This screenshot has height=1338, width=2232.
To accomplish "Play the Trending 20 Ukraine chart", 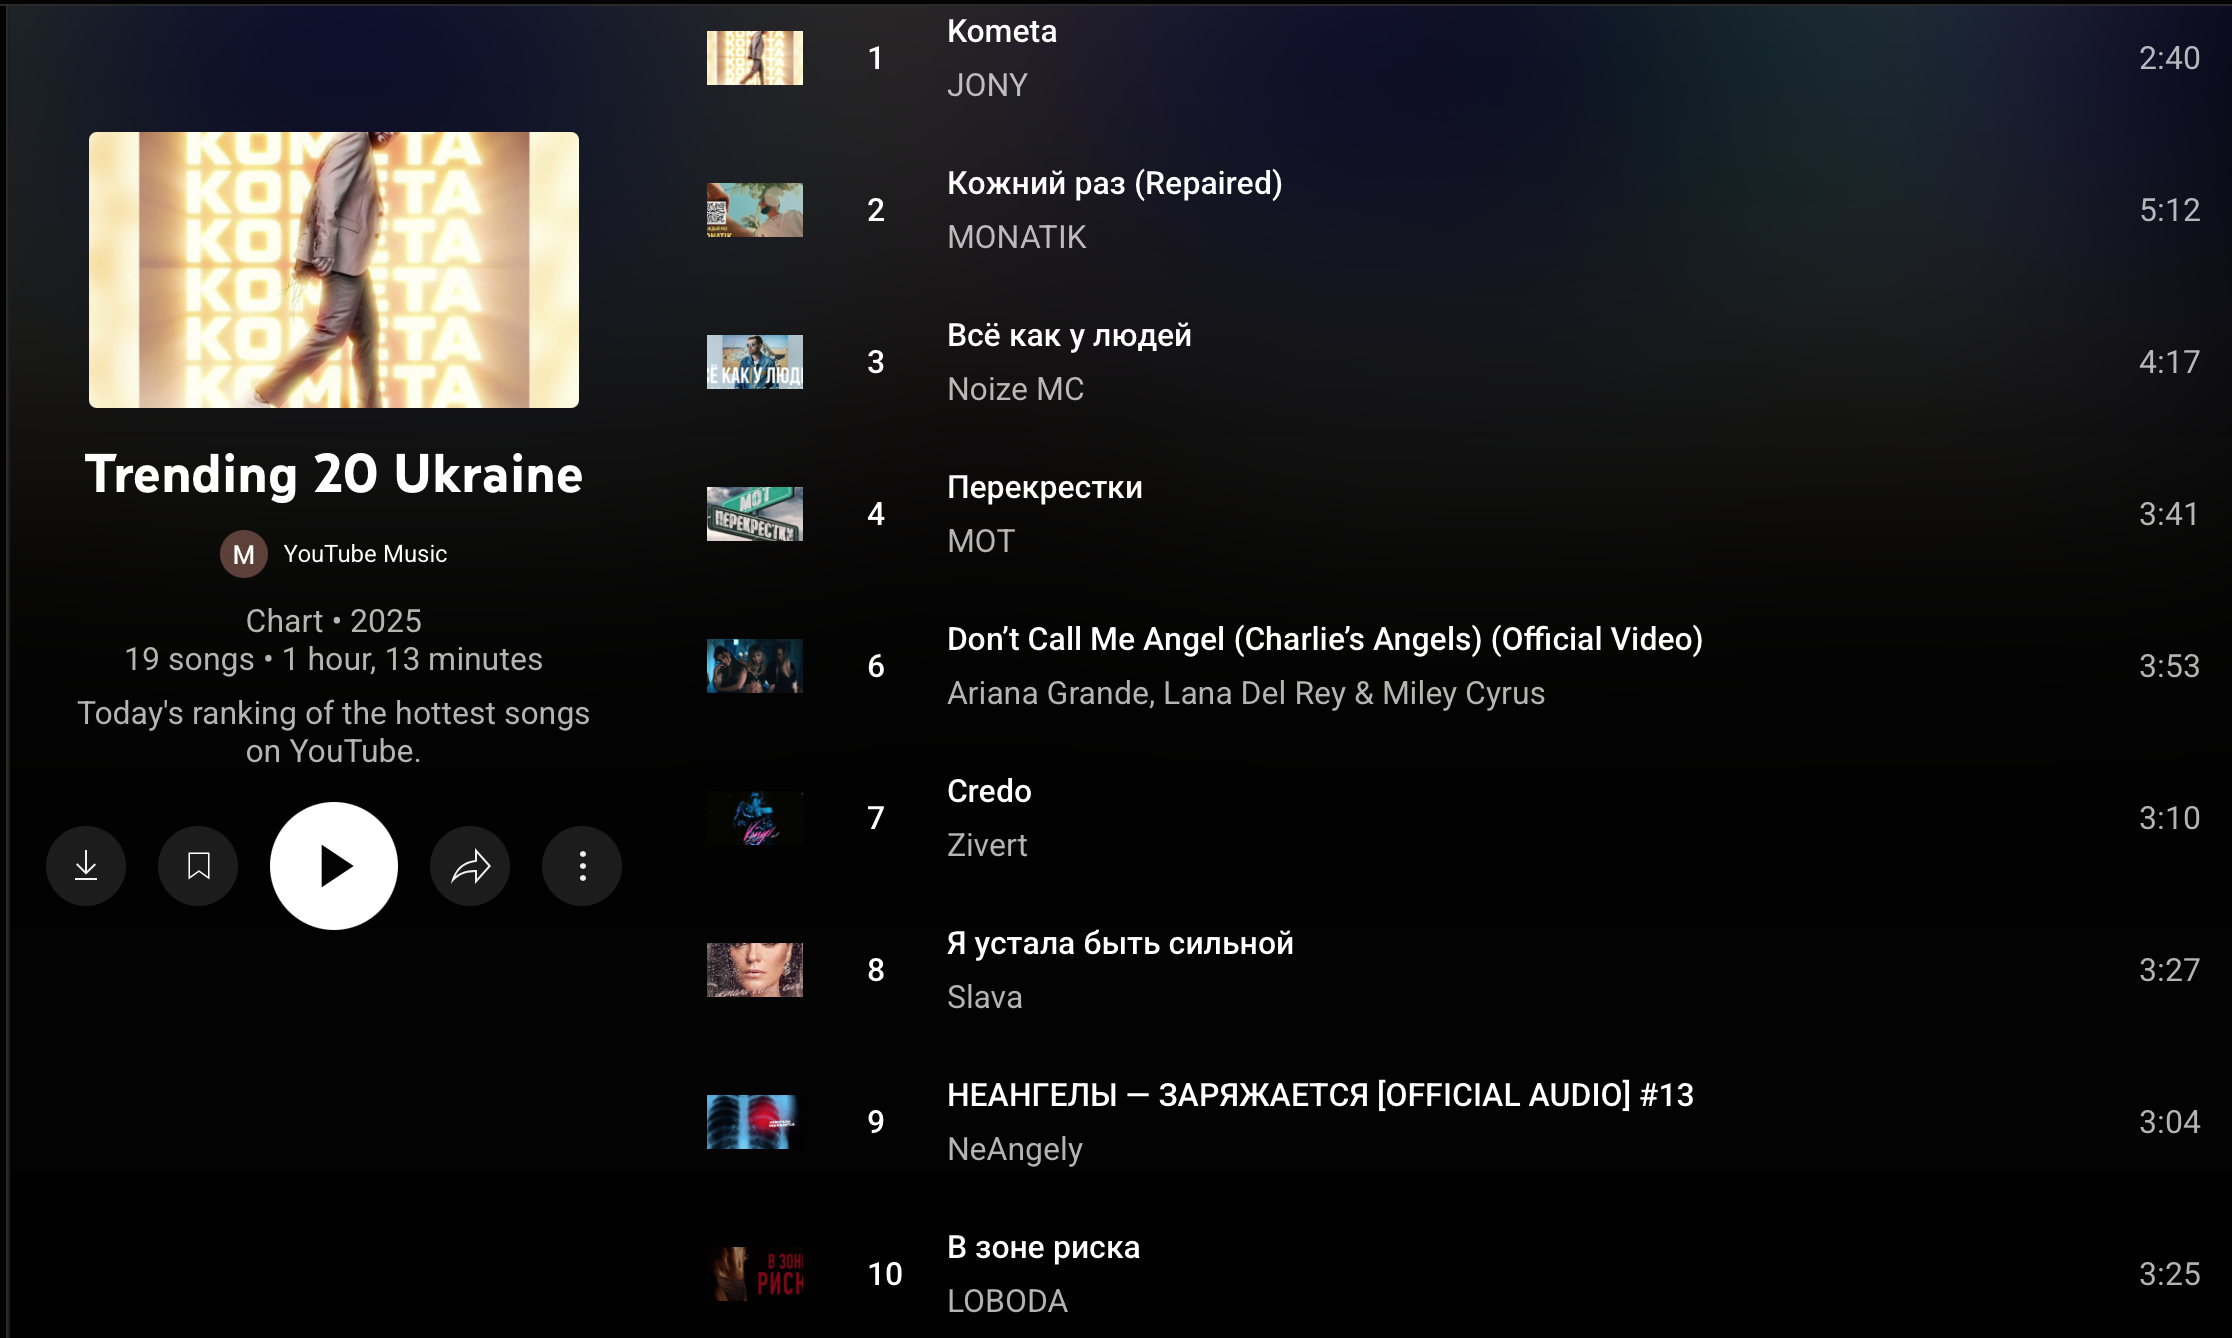I will pos(334,866).
